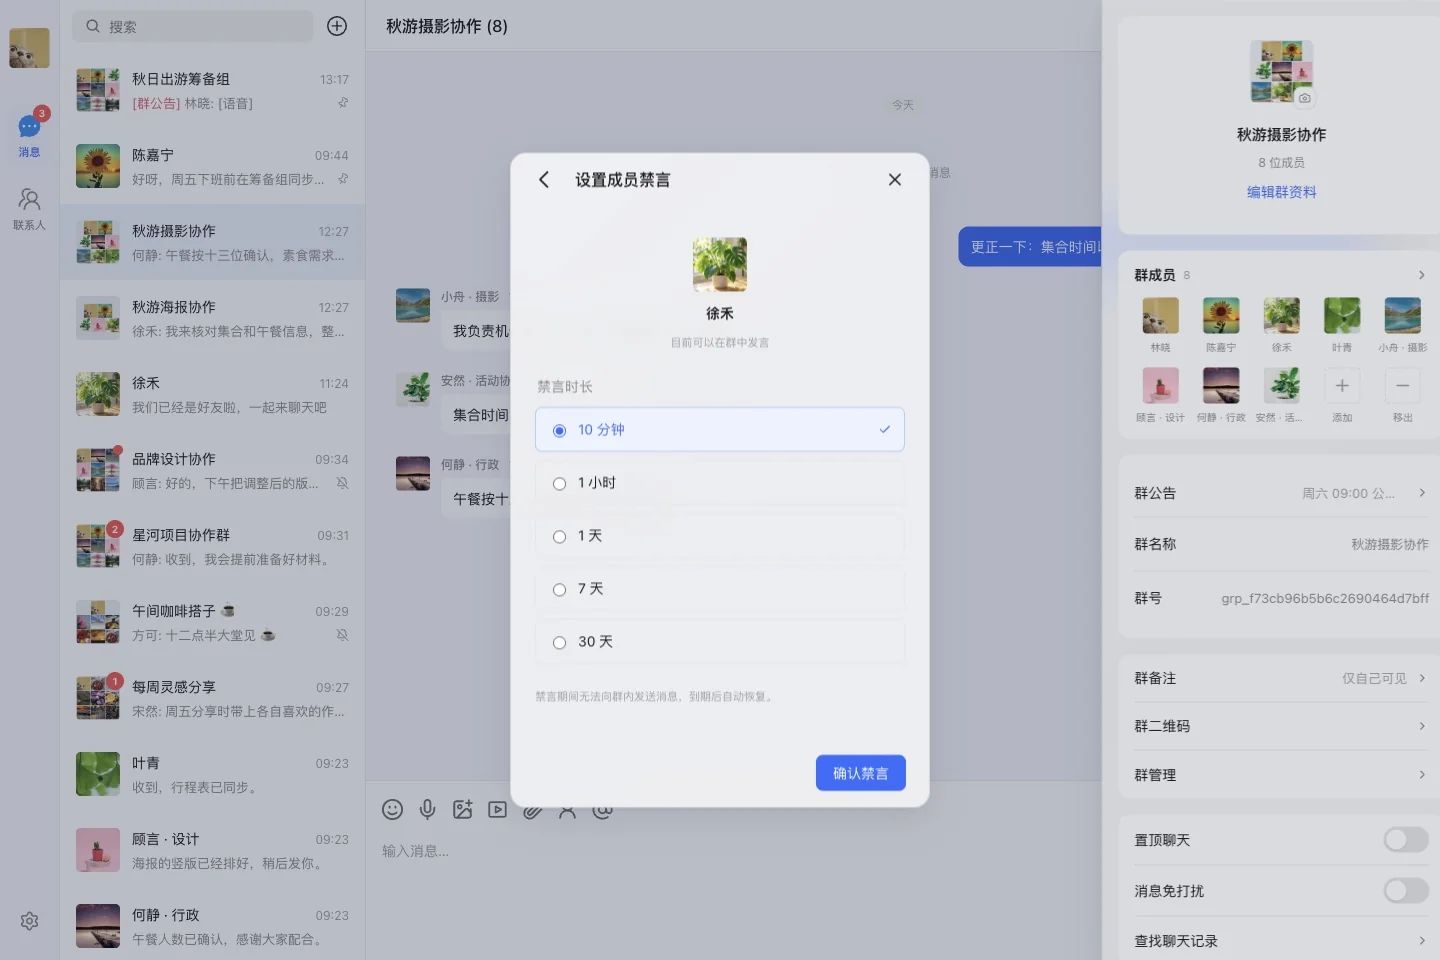
Task: Click 林晓's avatar in group members
Action: coord(1160,316)
